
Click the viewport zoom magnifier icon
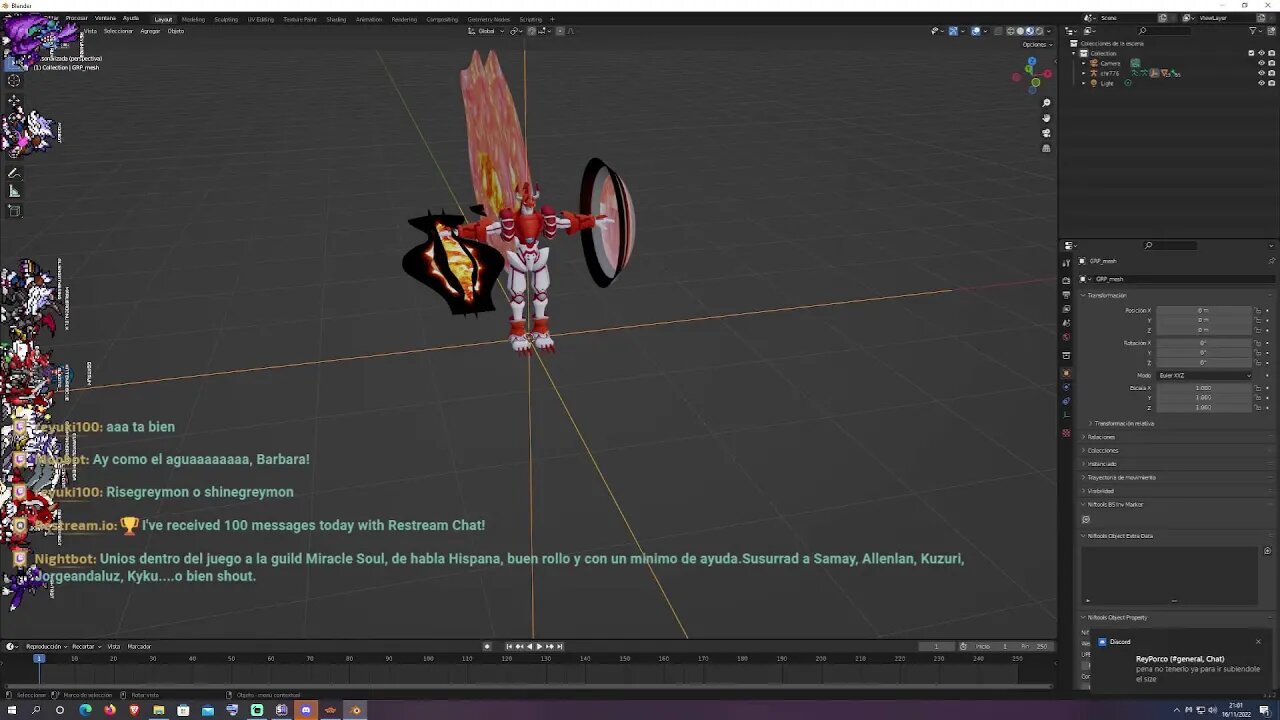tap(1046, 103)
